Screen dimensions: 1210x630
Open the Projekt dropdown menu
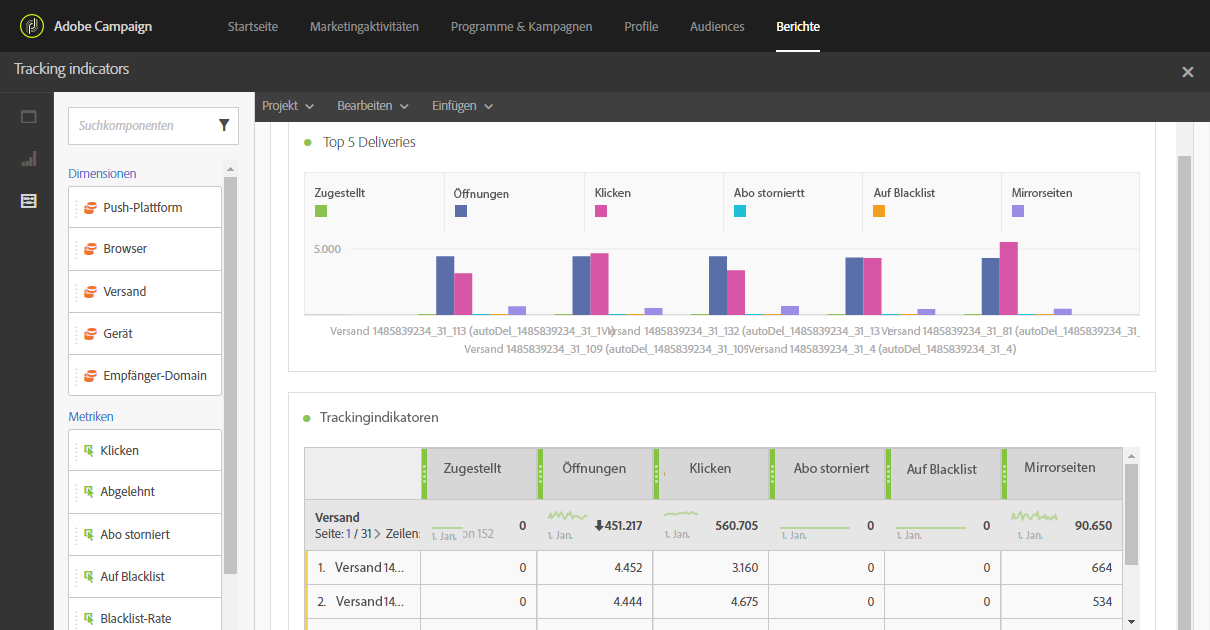point(288,106)
